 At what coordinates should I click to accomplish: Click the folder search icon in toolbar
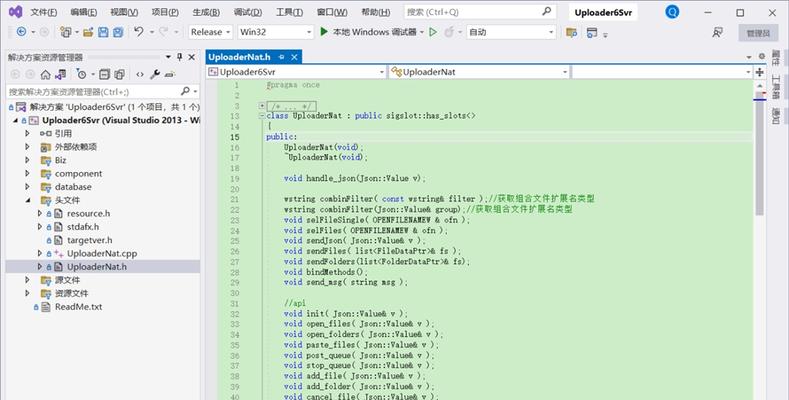pyautogui.click(x=571, y=32)
